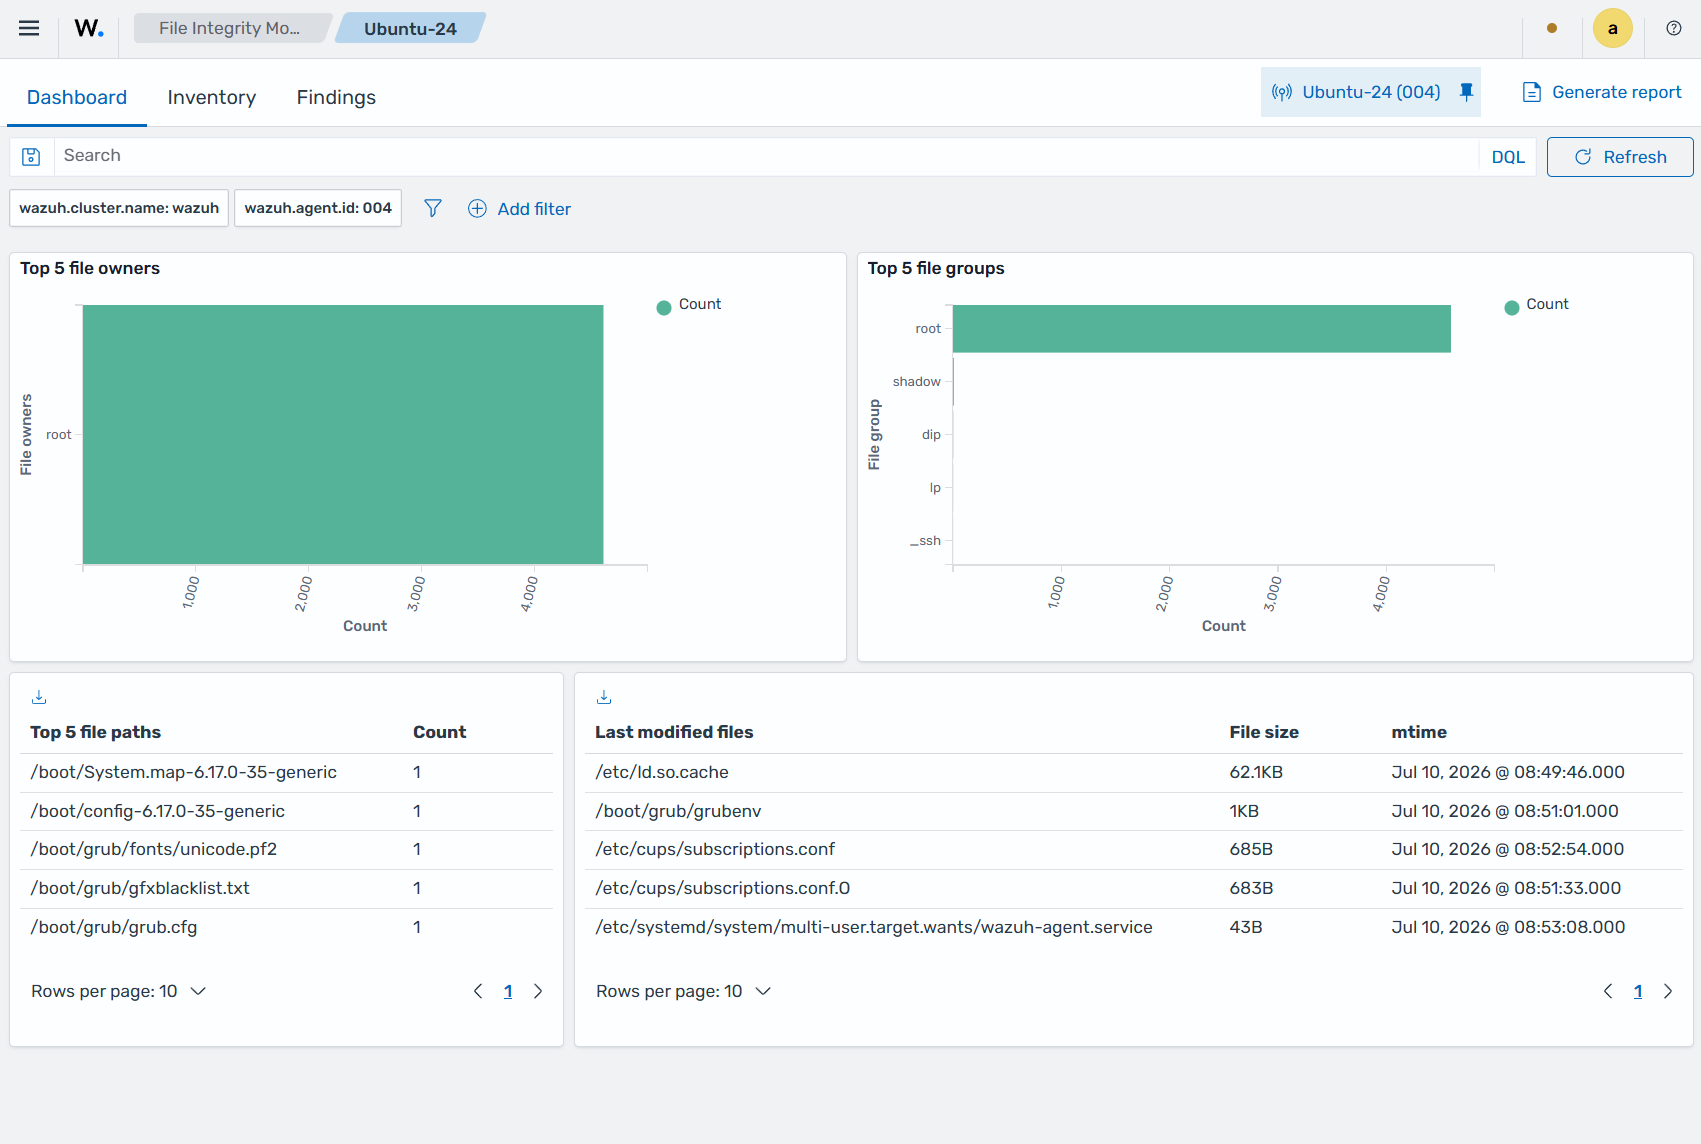Unpin agent with the pin icon
Viewport: 1701px width, 1144px height.
(x=1466, y=92)
